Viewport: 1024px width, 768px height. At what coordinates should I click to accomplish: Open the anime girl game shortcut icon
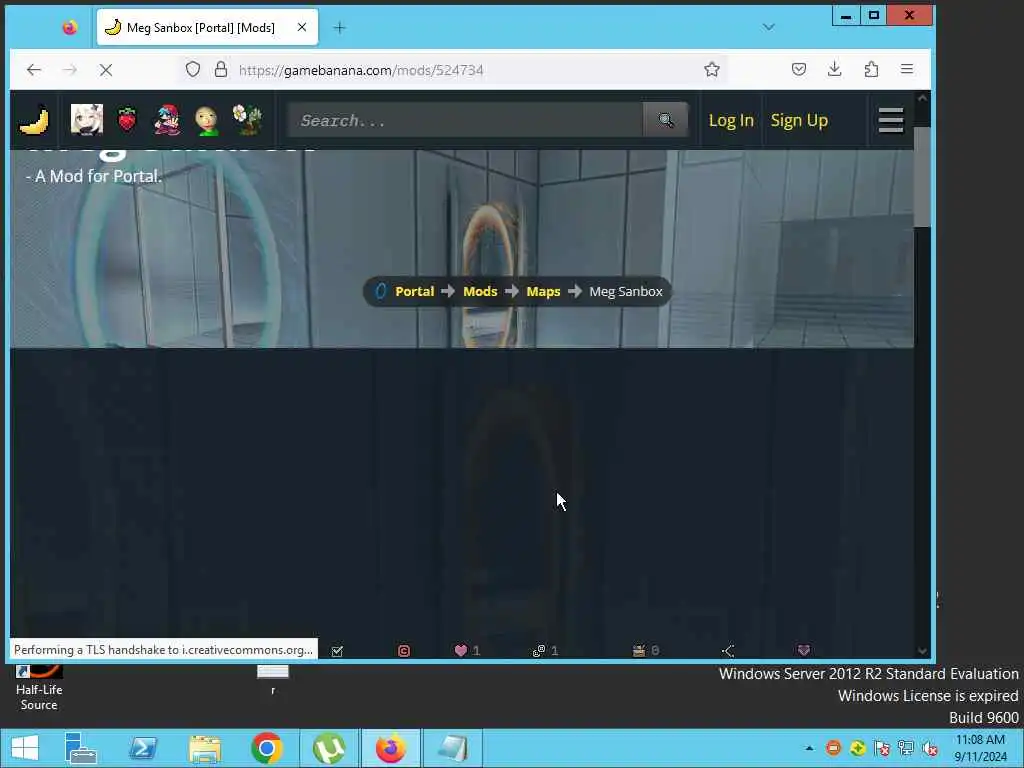pos(87,120)
